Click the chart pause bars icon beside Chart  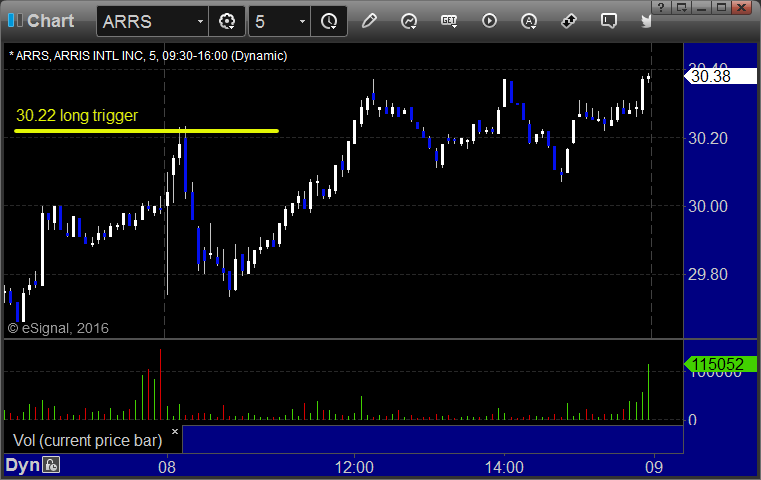click(x=15, y=20)
